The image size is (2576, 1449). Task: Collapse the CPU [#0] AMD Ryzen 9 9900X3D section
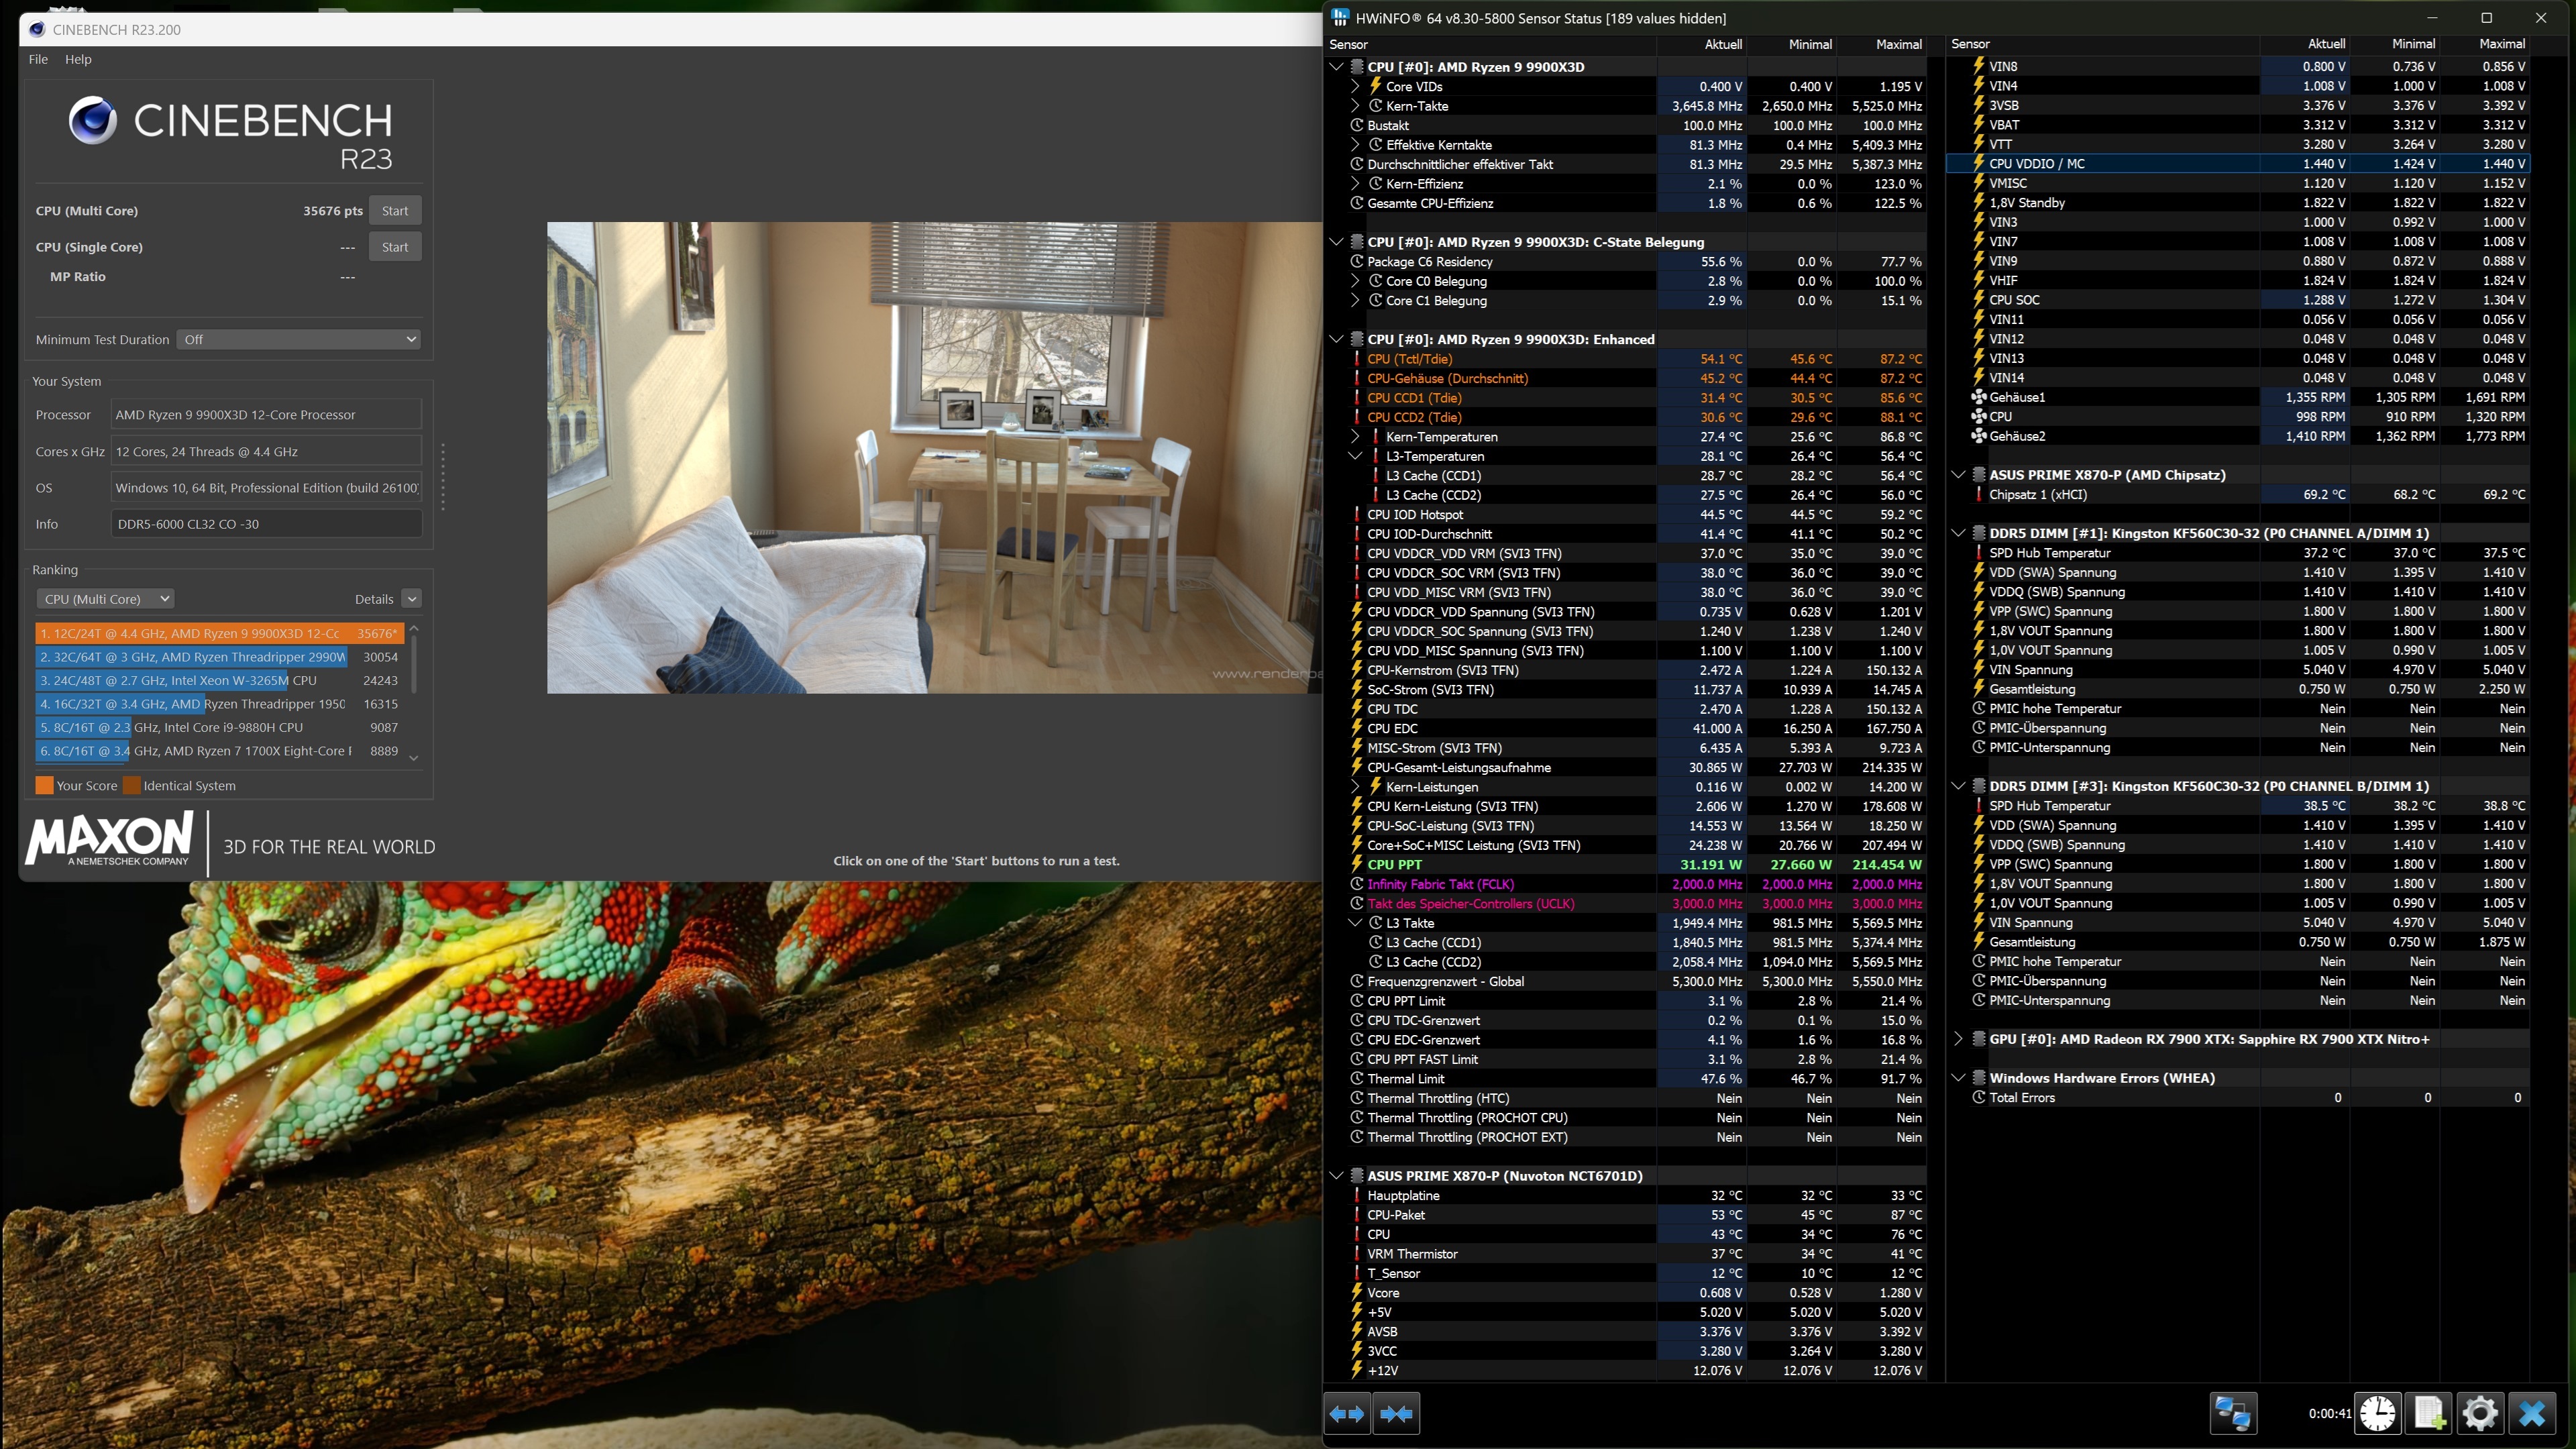[x=1337, y=67]
